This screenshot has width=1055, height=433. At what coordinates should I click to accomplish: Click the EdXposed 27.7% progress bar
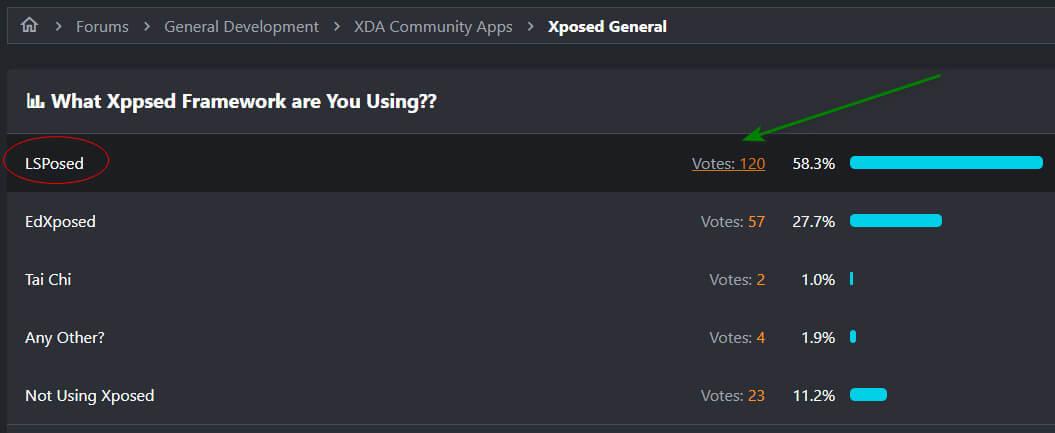[896, 221]
